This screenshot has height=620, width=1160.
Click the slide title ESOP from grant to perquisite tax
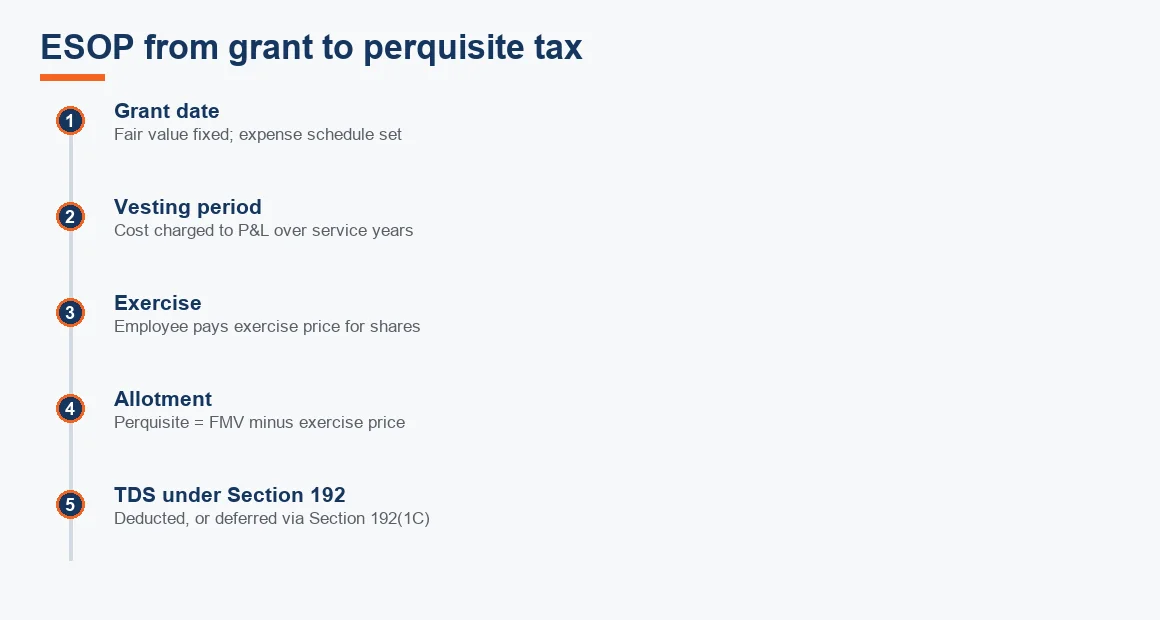tap(311, 47)
